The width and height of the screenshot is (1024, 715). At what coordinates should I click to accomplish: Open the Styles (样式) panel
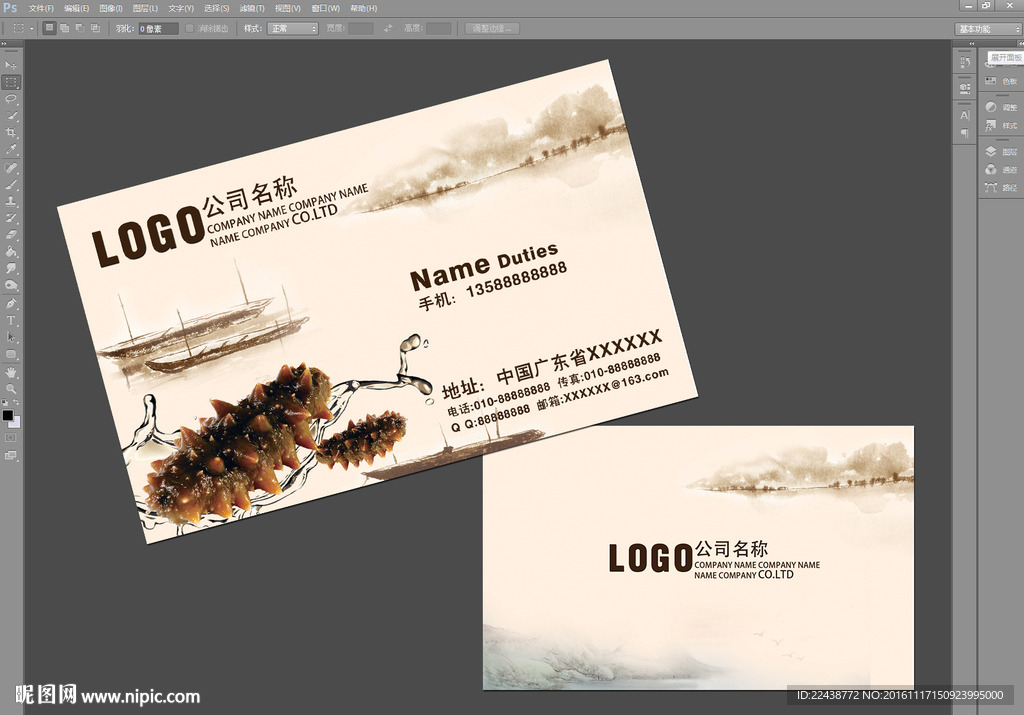pos(1001,125)
